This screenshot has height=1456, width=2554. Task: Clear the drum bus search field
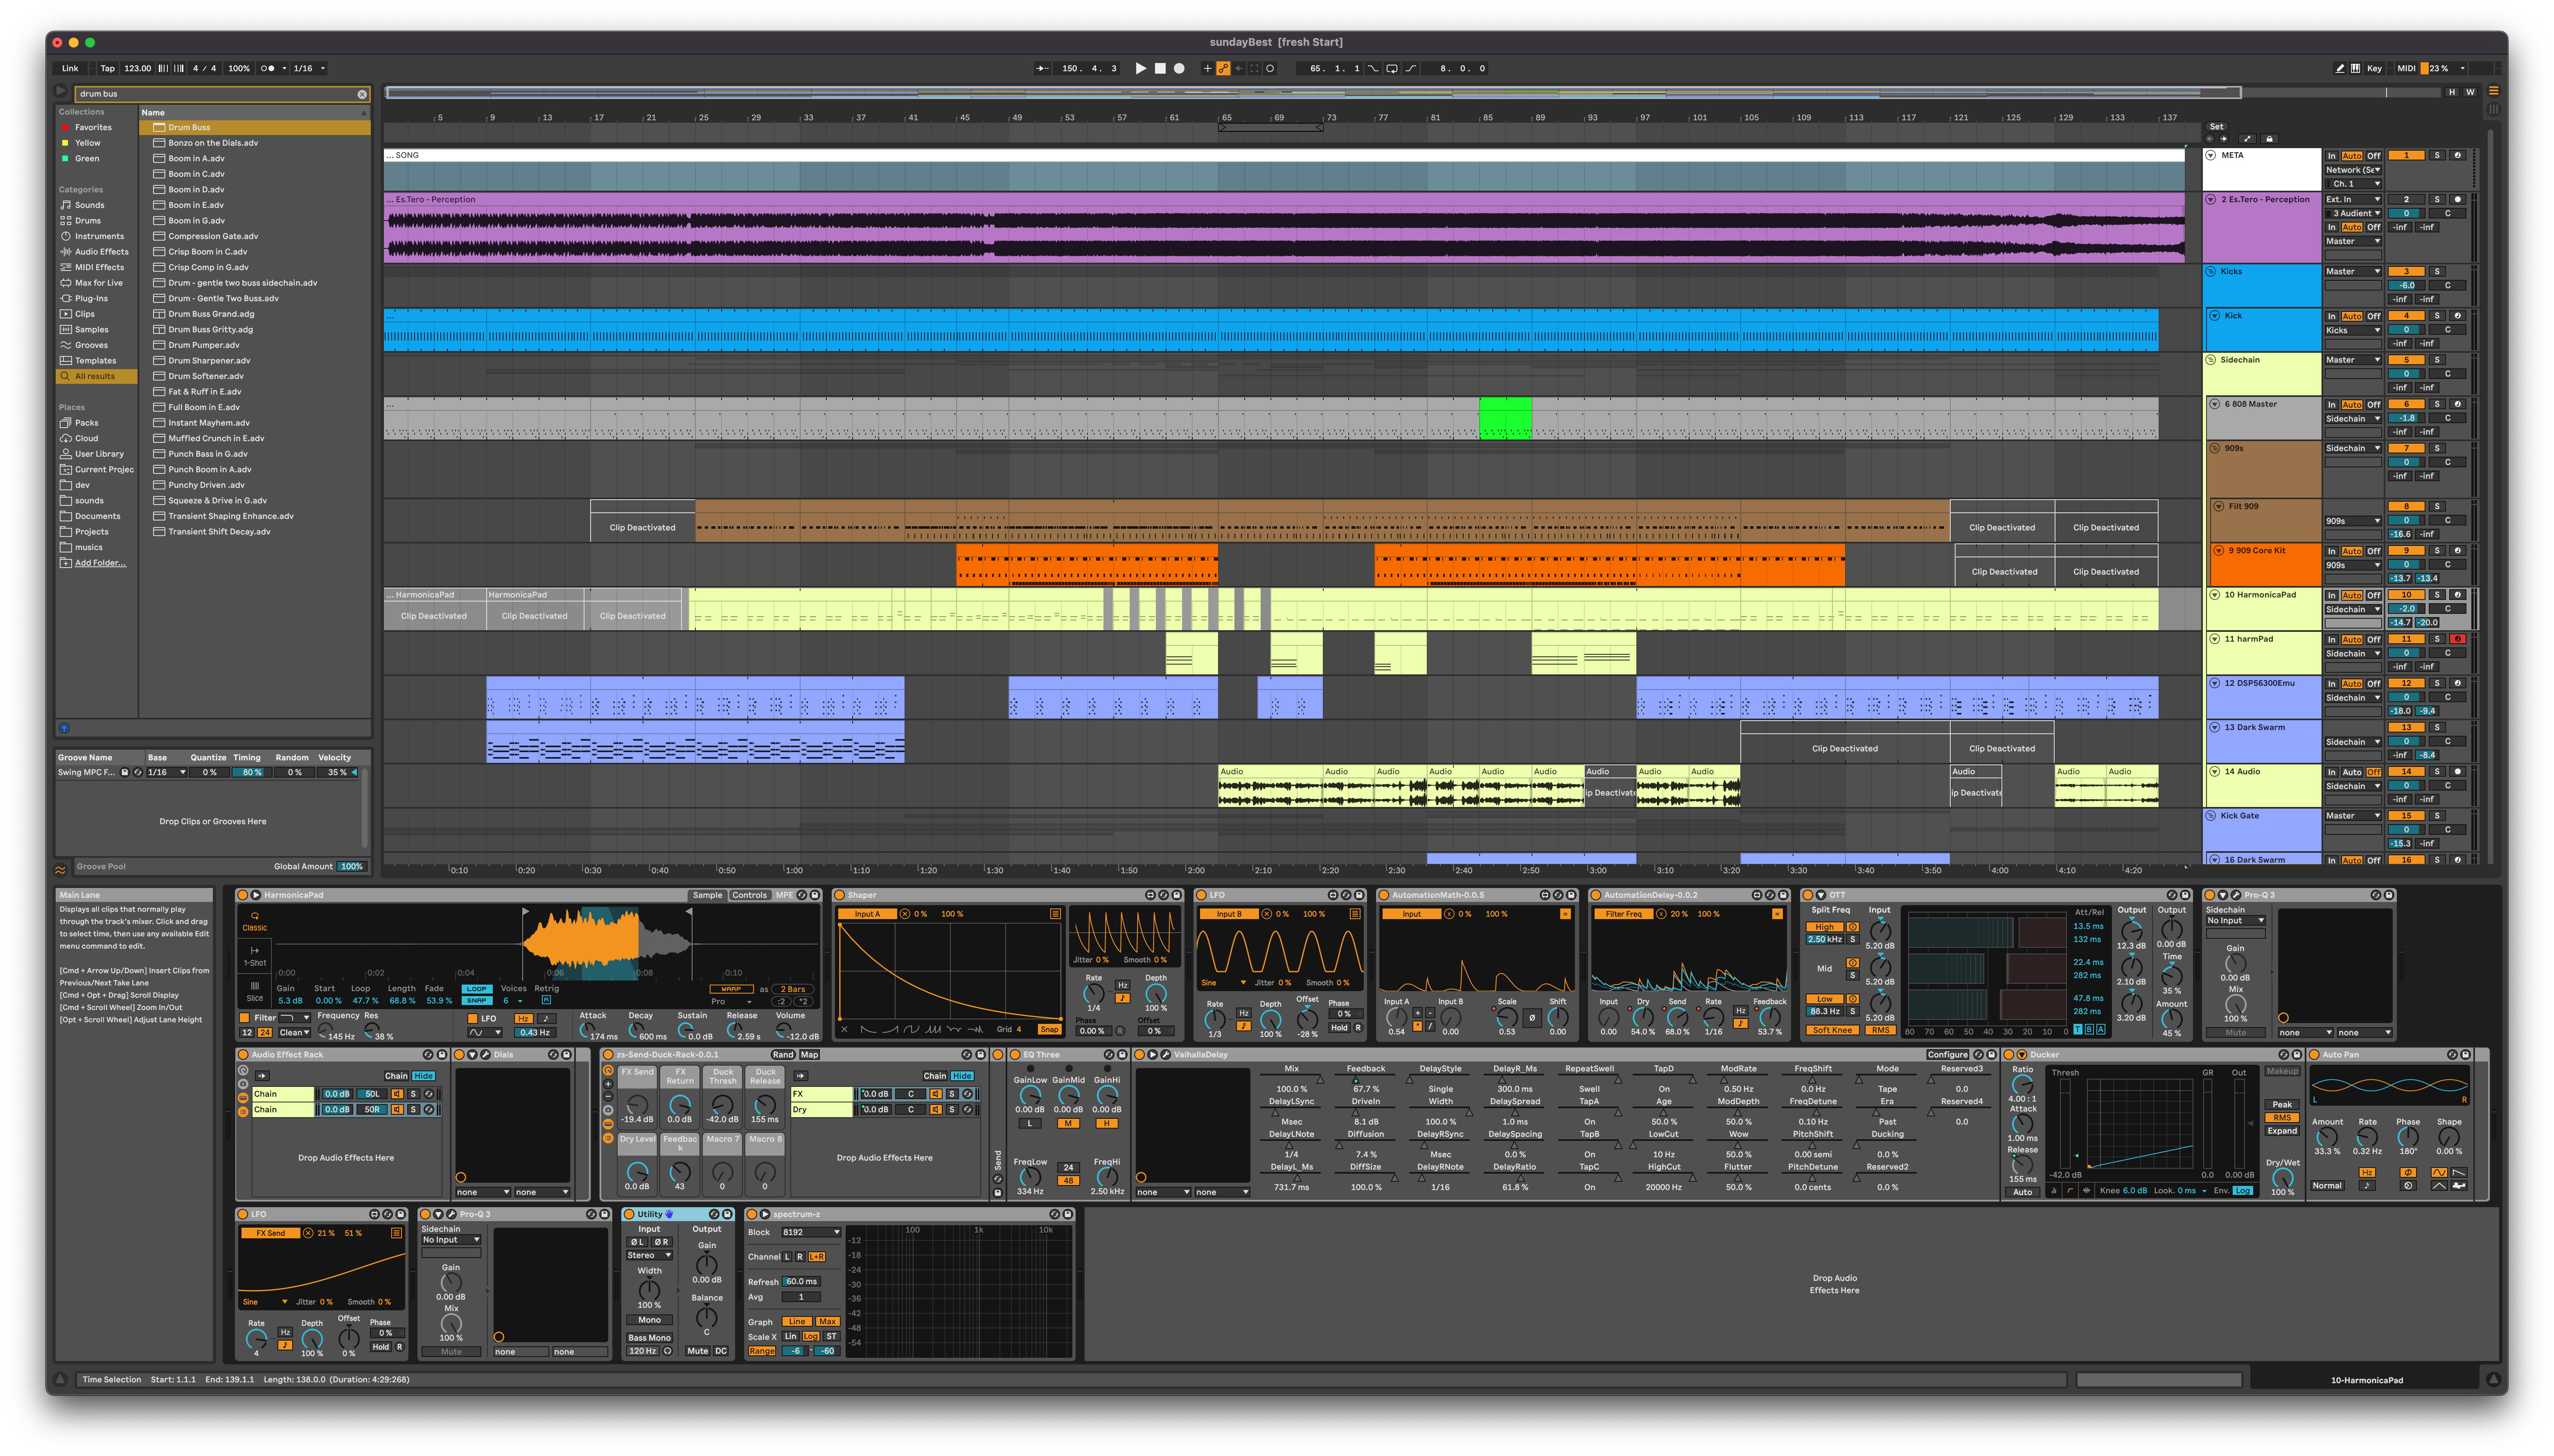click(x=362, y=94)
